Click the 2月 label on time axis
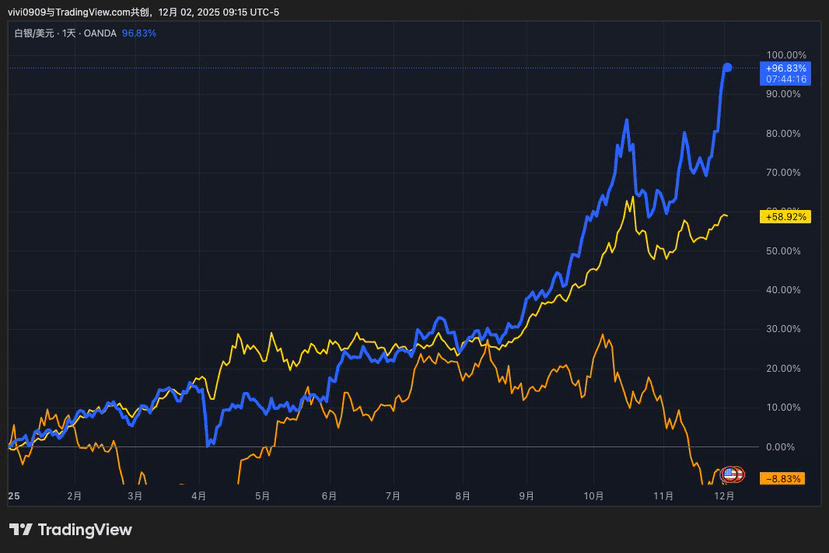Viewport: 829px width, 553px height. point(74,495)
